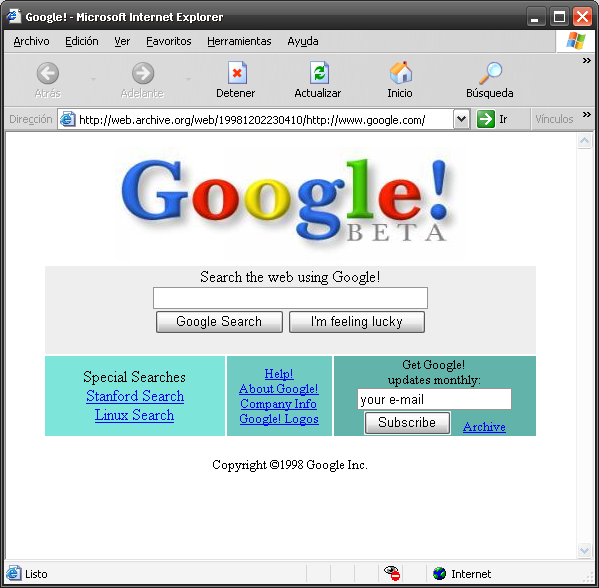This screenshot has width=599, height=588.
Task: Open the Help! link
Action: pyautogui.click(x=279, y=374)
